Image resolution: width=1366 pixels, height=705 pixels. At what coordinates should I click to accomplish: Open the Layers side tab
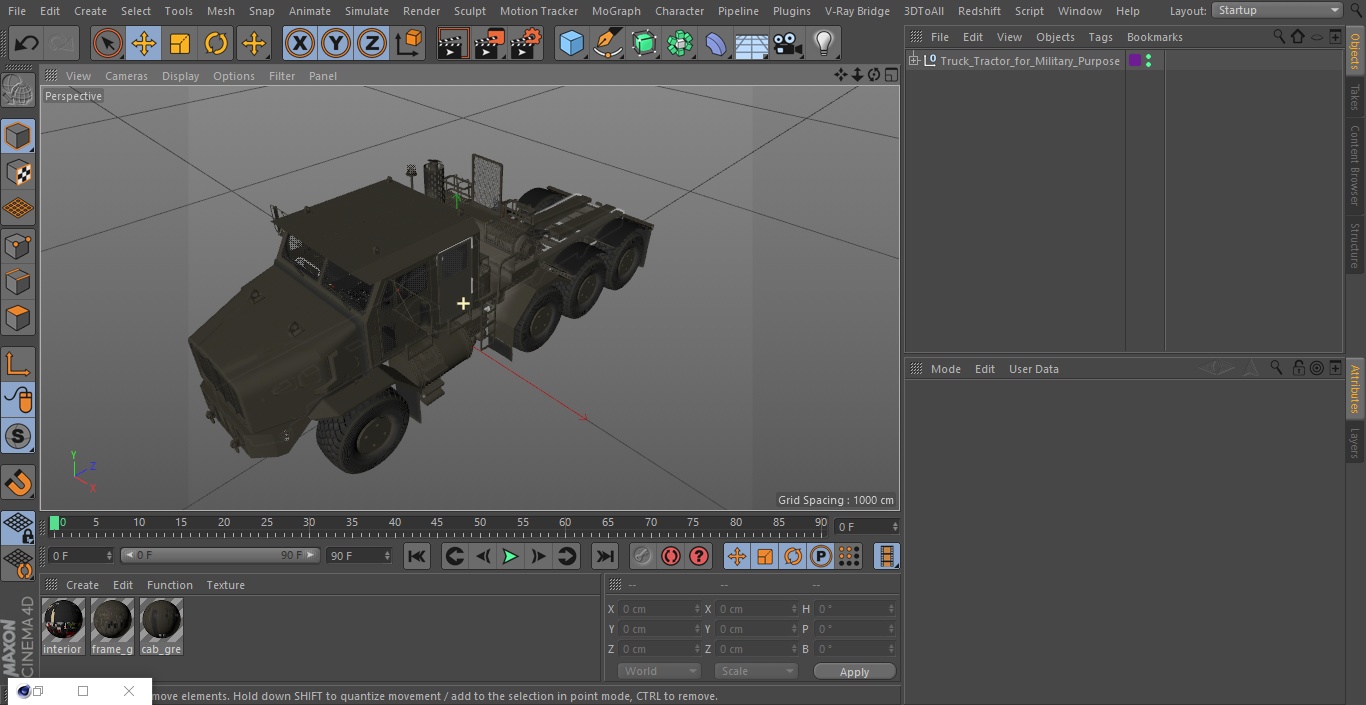1355,443
